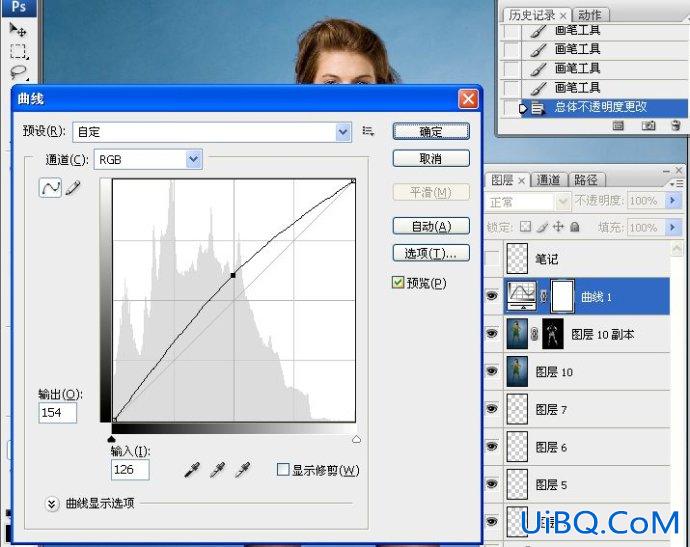Click the lock all padlock icon
Image resolution: width=690 pixels, height=547 pixels.
point(574,227)
